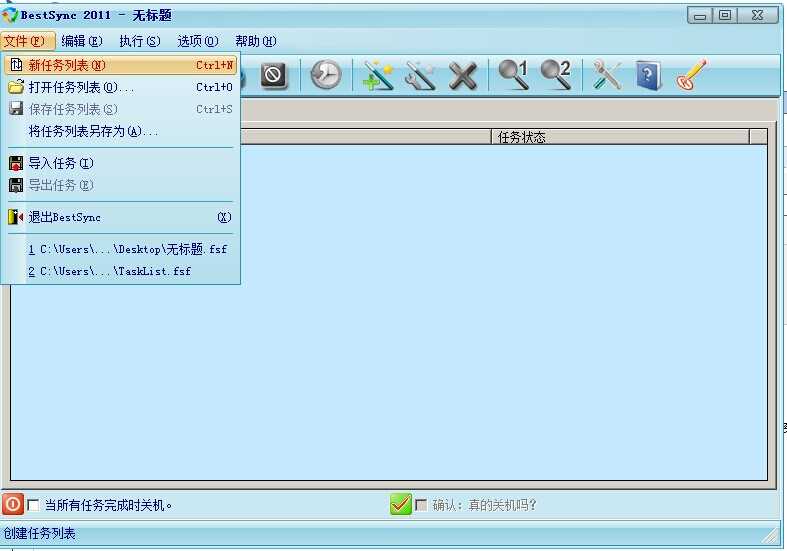Screen dimensions: 787x551
Task: Click the stop task toolbar icon
Action: (x=274, y=76)
